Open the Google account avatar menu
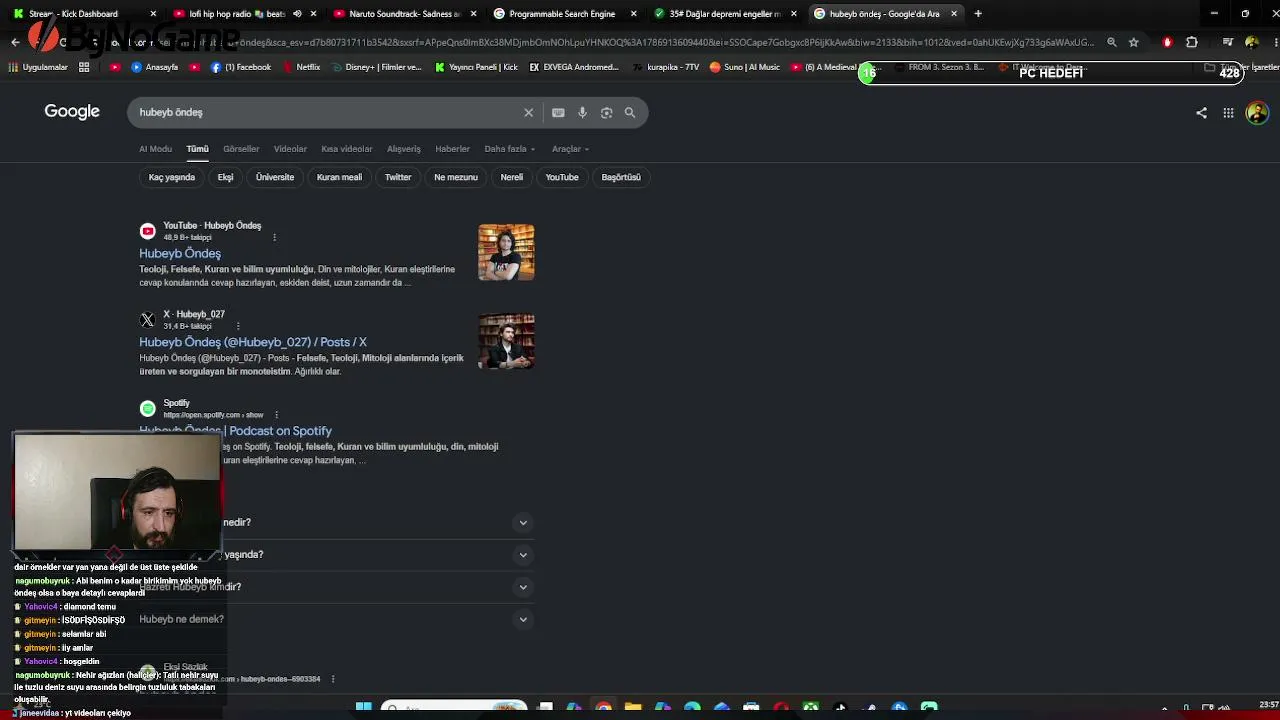The image size is (1280, 720). (x=1257, y=113)
